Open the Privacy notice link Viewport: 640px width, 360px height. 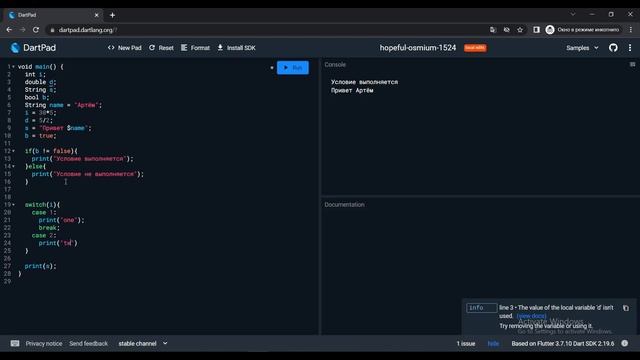(44, 344)
